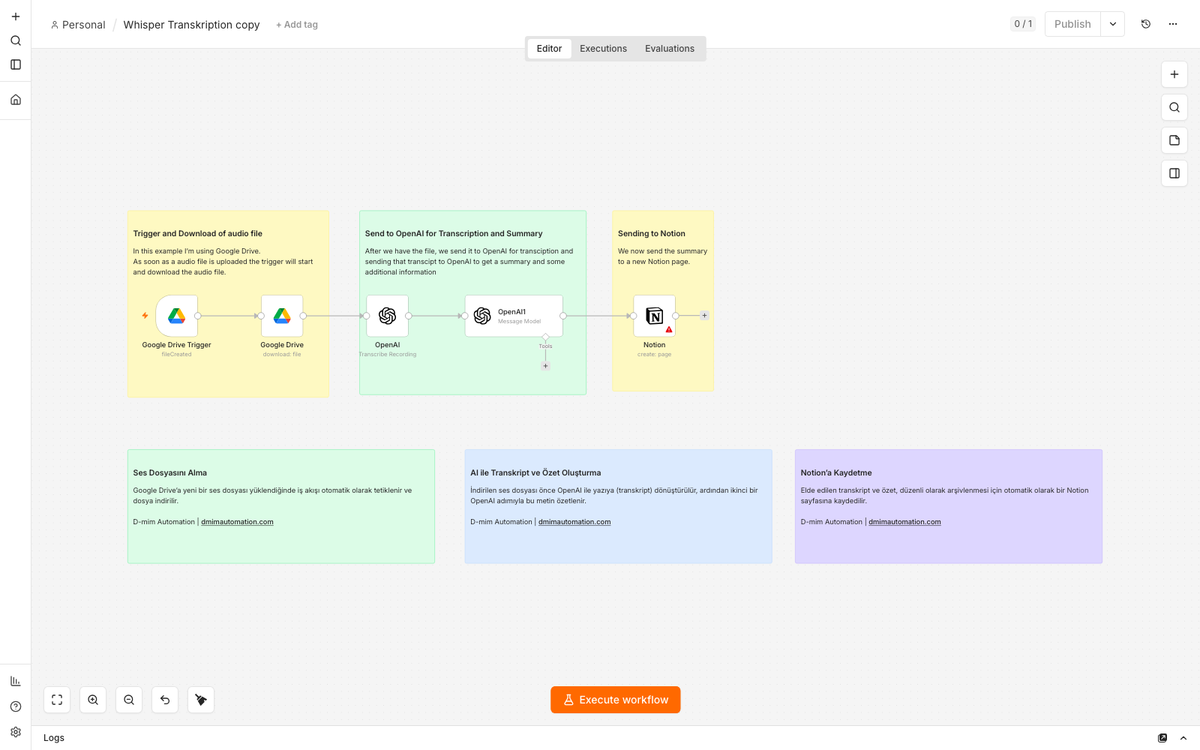1200x750 pixels.
Task: Open dmimautomation.com link in purple note
Action: tap(904, 522)
